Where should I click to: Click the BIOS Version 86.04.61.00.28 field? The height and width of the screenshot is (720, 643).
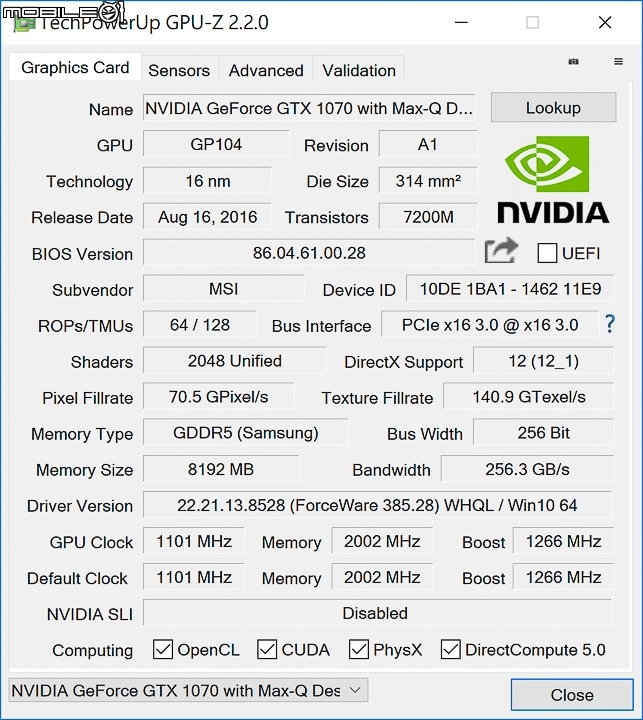pyautogui.click(x=309, y=253)
